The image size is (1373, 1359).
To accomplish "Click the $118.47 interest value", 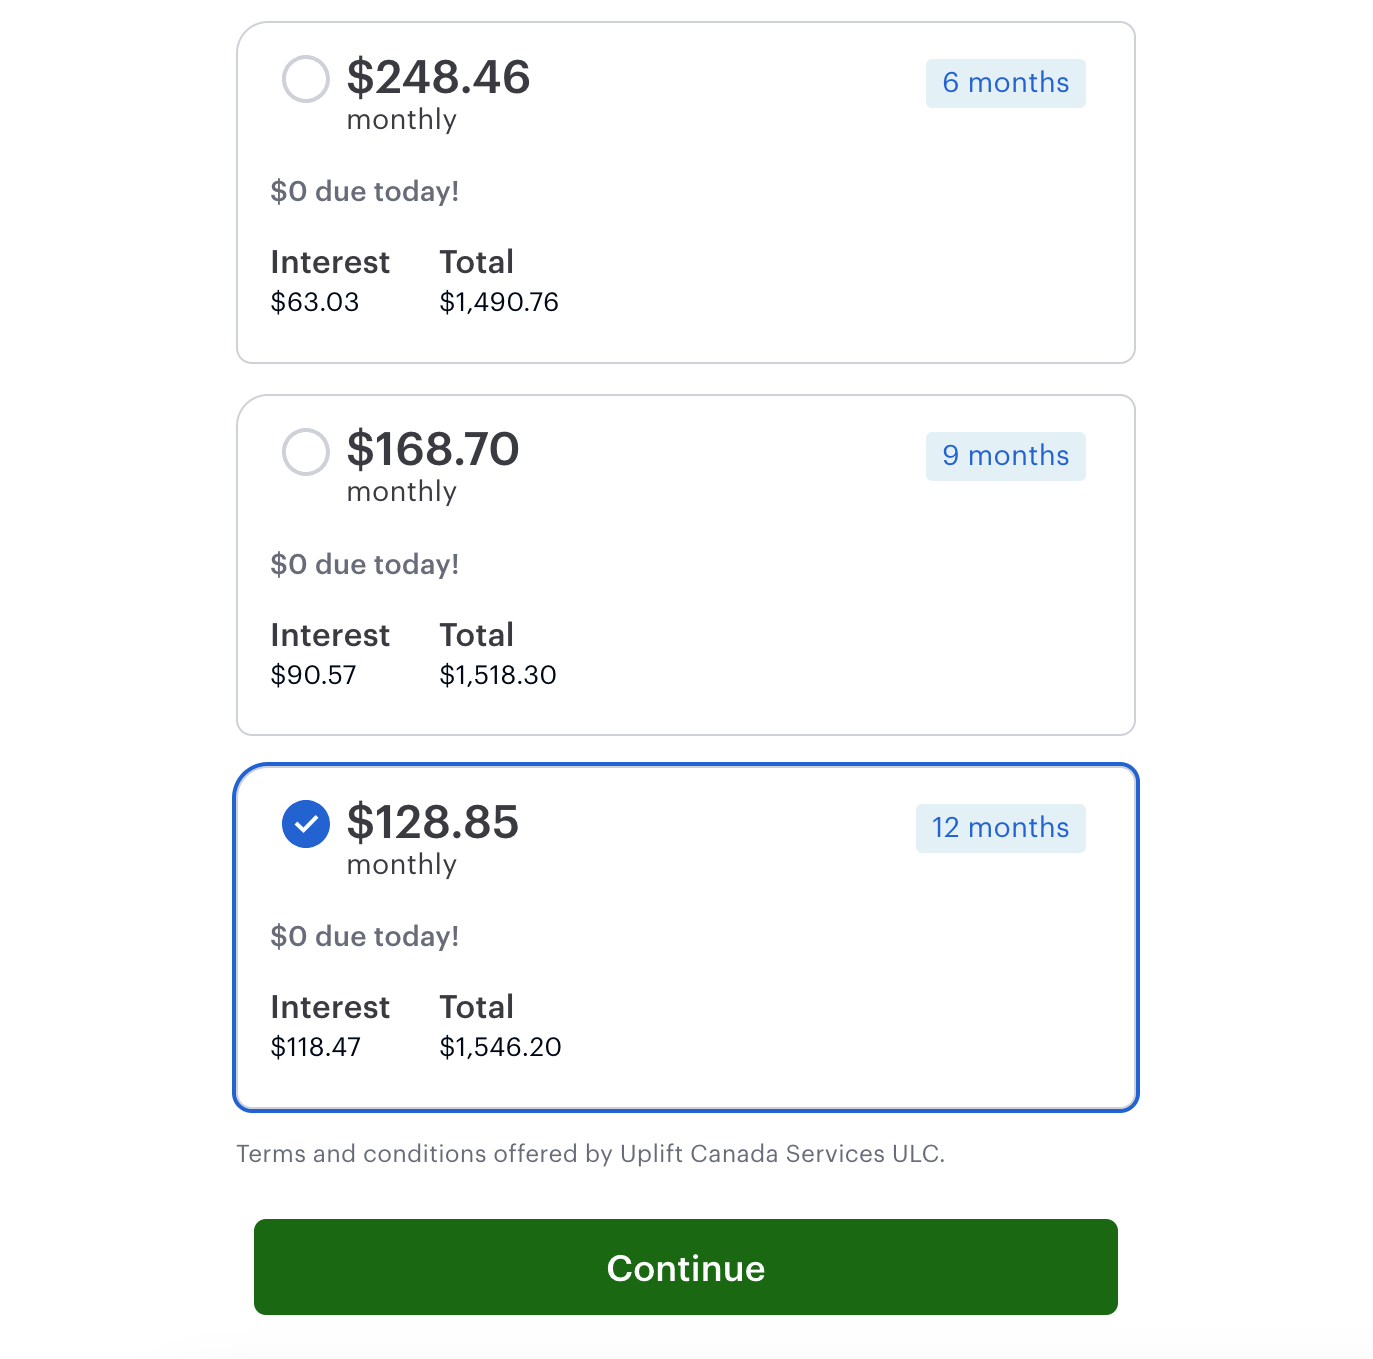I will [x=316, y=1047].
